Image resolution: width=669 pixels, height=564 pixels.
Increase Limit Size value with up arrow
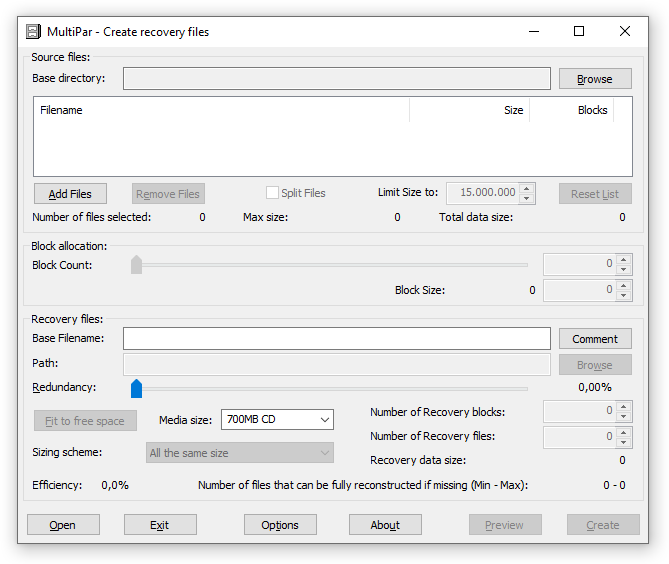pos(527,189)
